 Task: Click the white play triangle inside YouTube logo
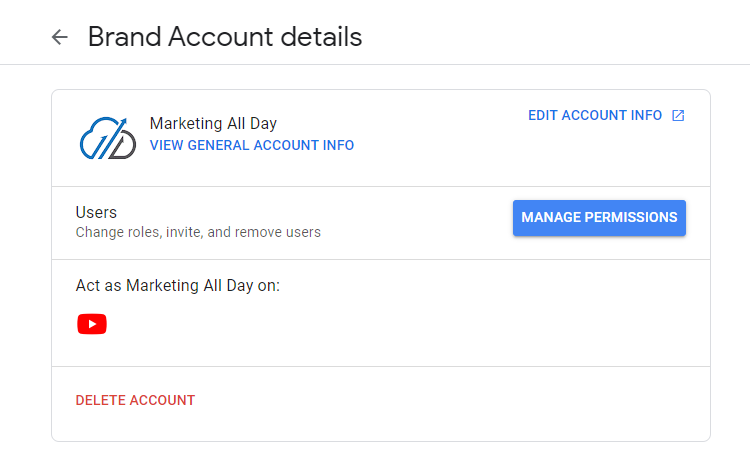pos(92,324)
